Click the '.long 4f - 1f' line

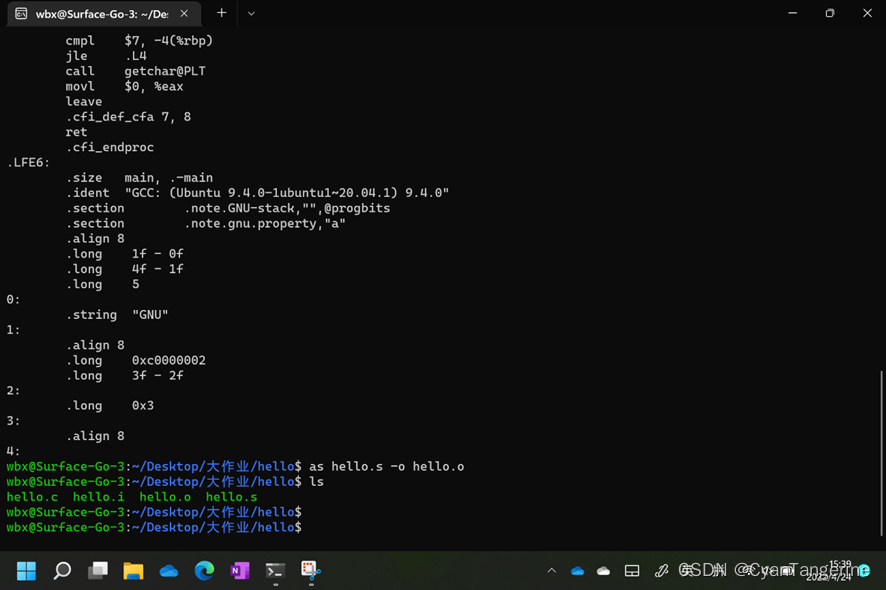pyautogui.click(x=124, y=269)
